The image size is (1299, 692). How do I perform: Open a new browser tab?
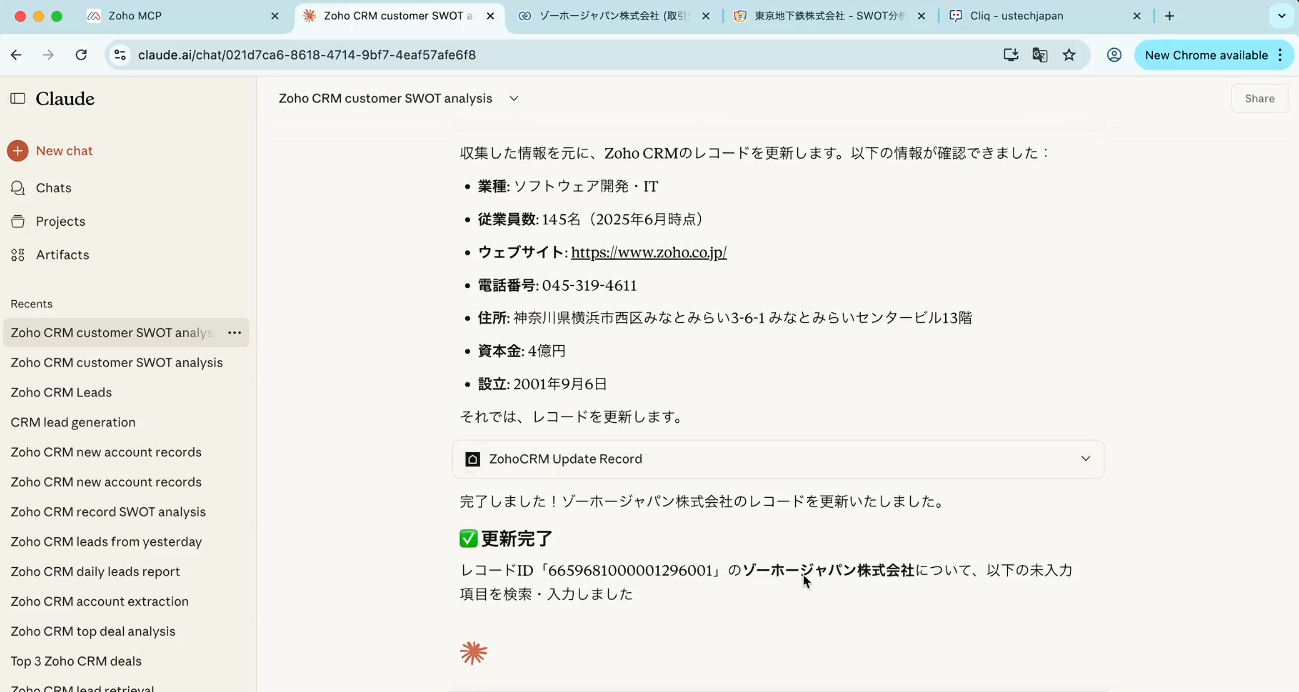coord(1169,16)
